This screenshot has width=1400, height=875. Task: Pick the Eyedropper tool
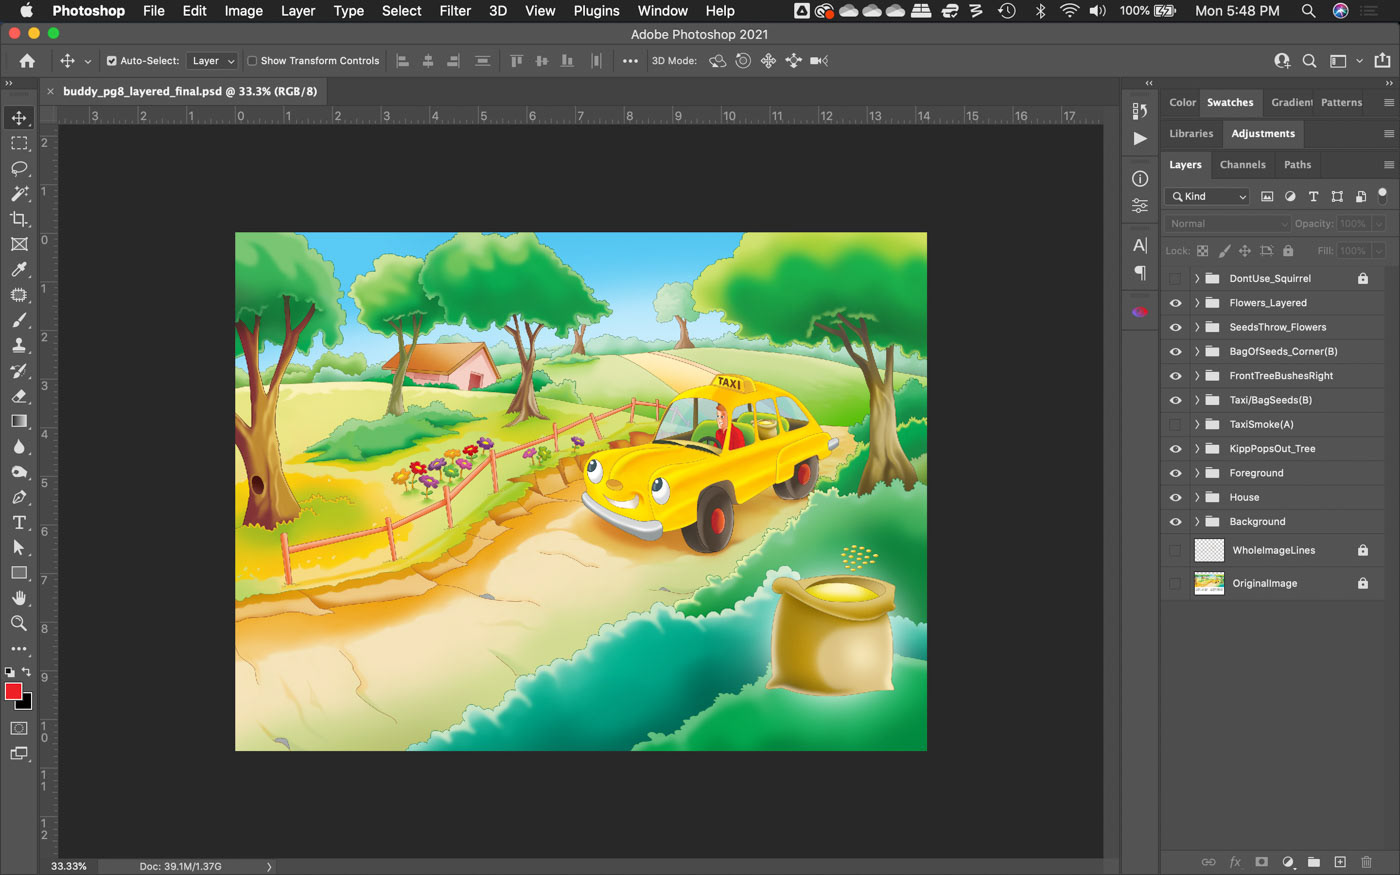19,269
